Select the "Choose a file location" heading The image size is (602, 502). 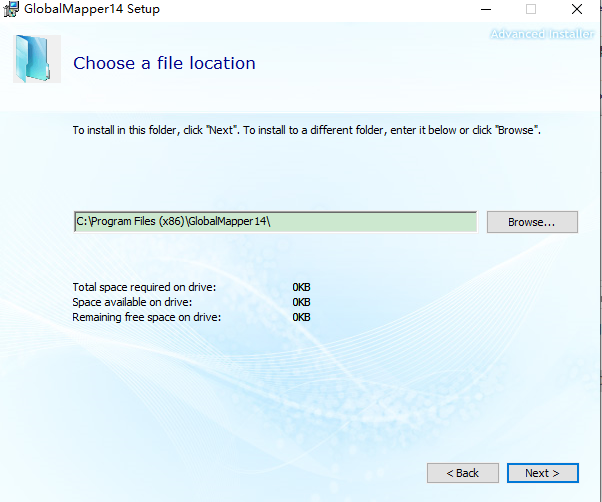pos(164,63)
